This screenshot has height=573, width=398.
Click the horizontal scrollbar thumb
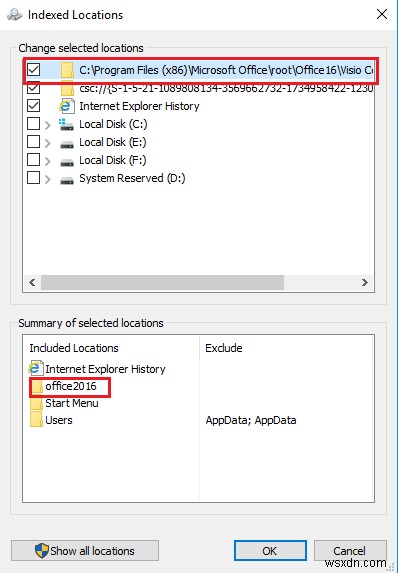(162, 282)
